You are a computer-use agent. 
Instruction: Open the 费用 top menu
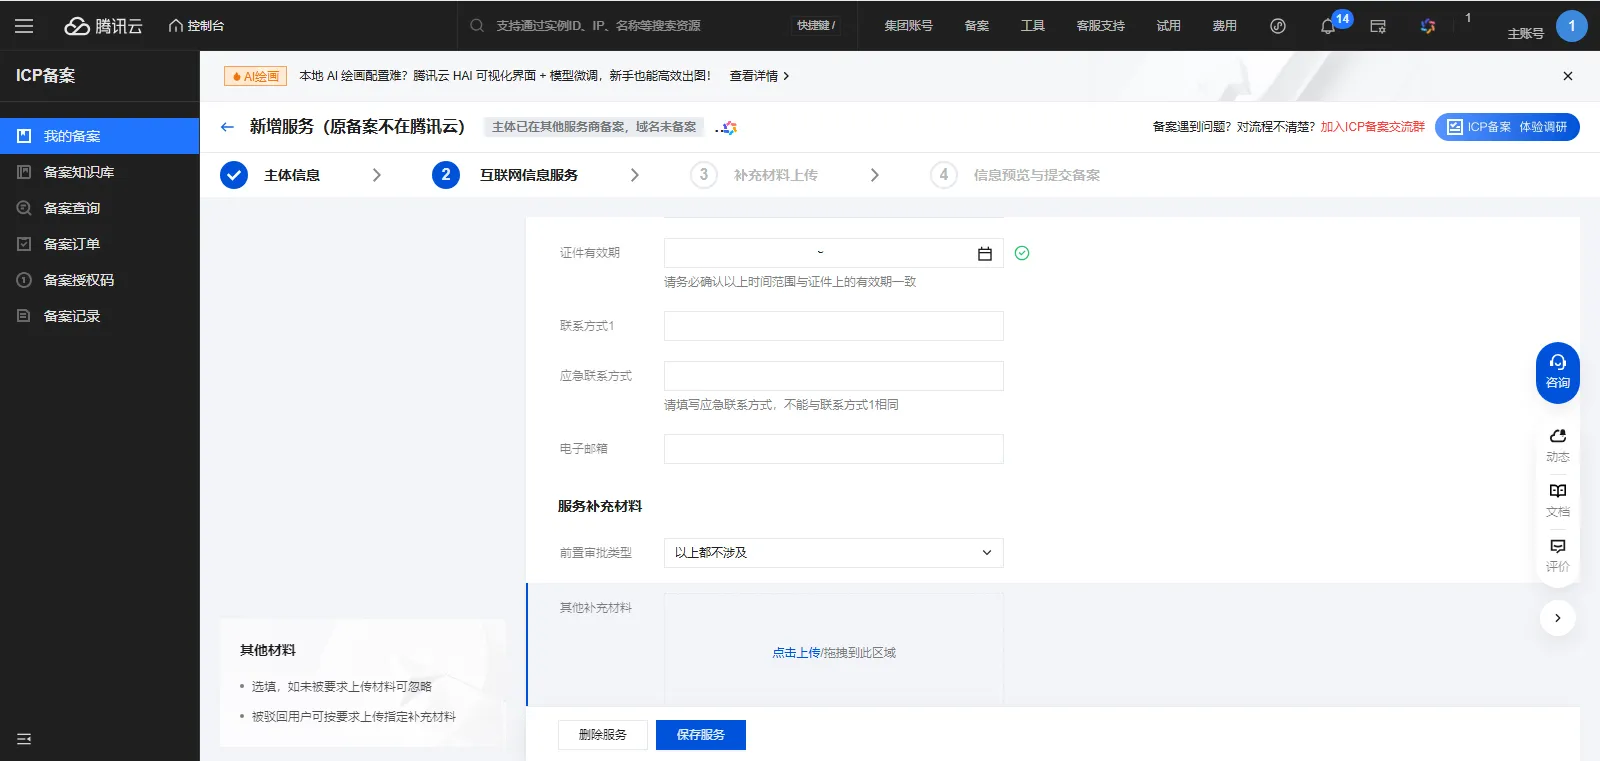(x=1225, y=26)
